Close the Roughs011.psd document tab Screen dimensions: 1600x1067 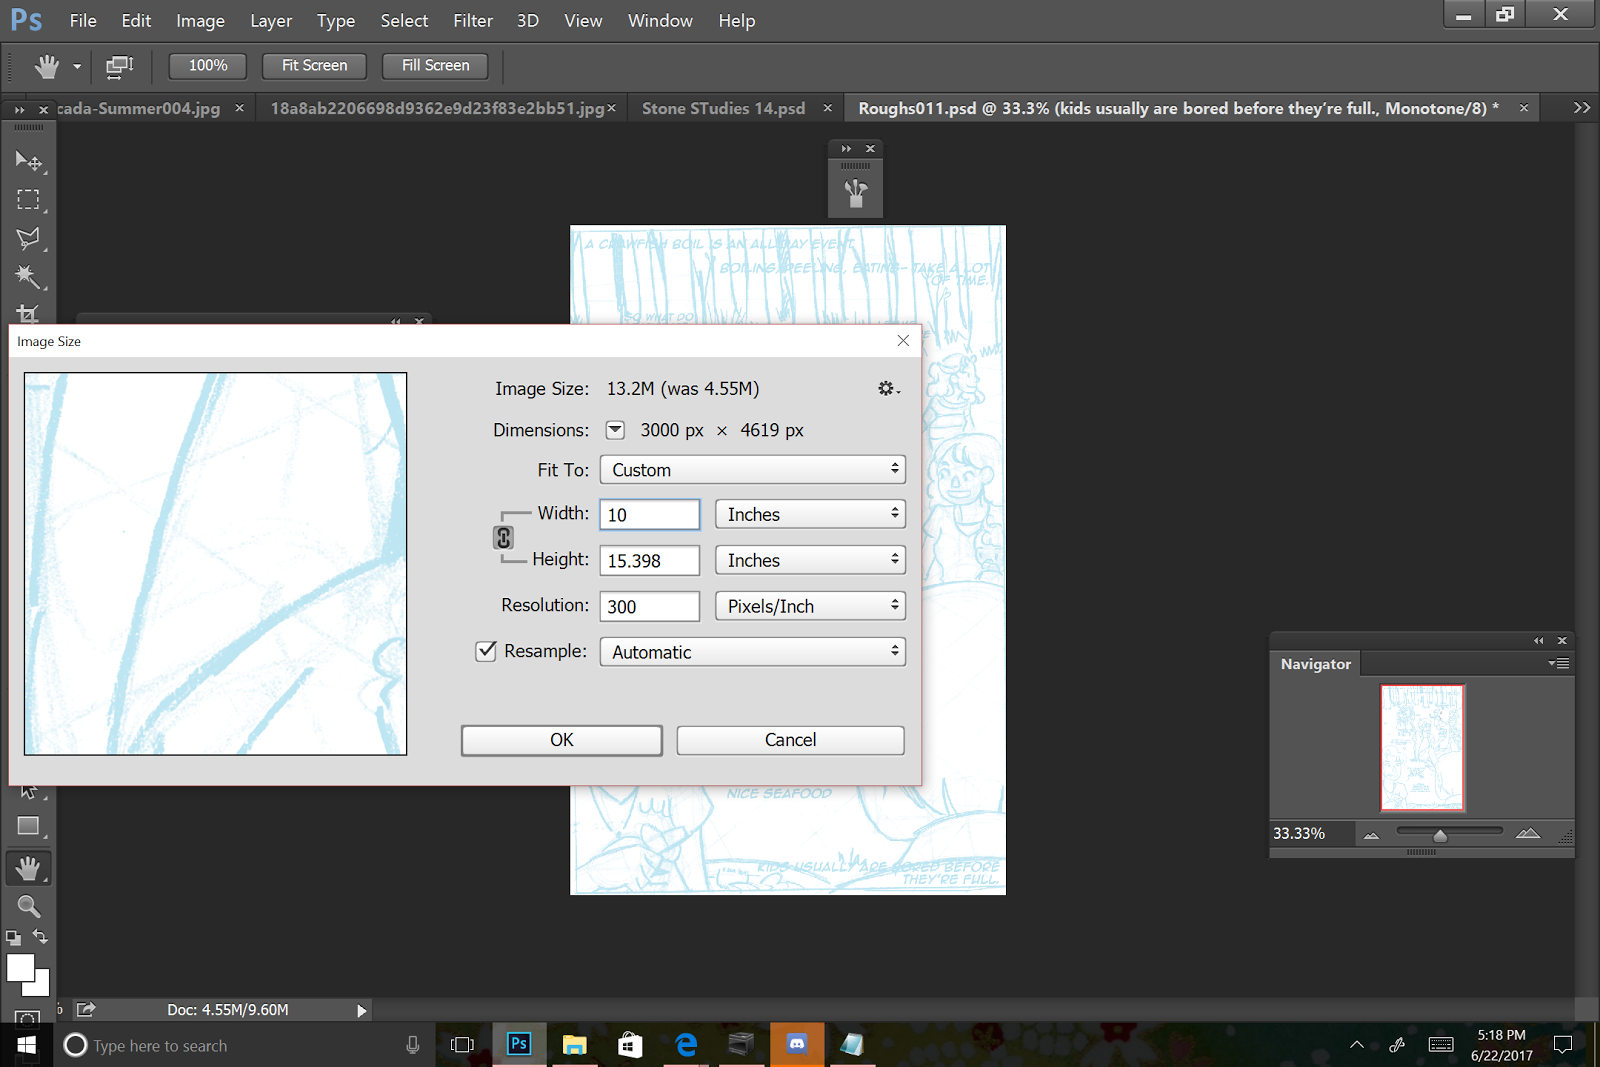point(1523,108)
